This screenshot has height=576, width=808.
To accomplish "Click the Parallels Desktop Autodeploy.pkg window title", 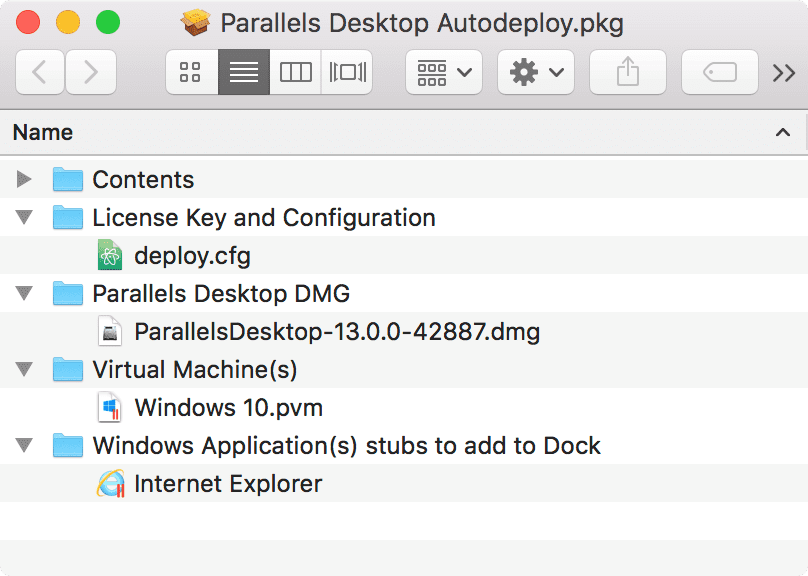I will [x=422, y=24].
